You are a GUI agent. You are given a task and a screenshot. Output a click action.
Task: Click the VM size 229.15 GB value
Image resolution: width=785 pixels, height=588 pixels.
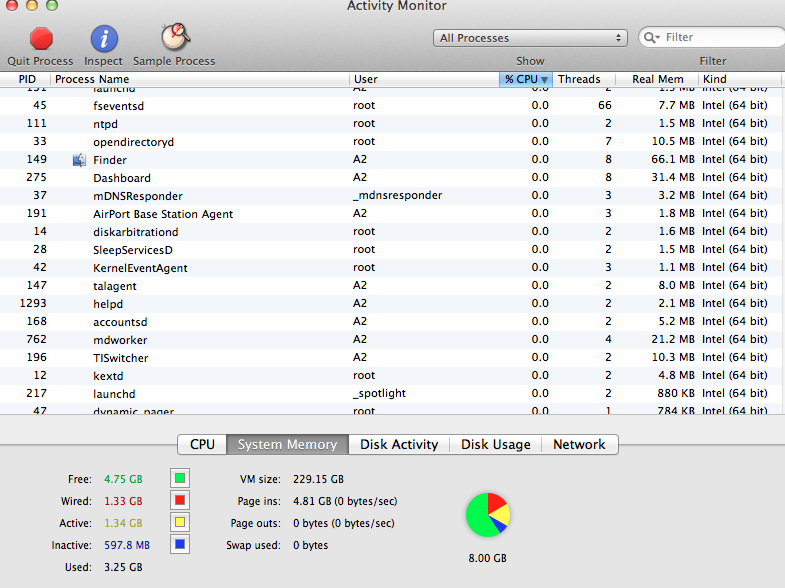pyautogui.click(x=318, y=479)
